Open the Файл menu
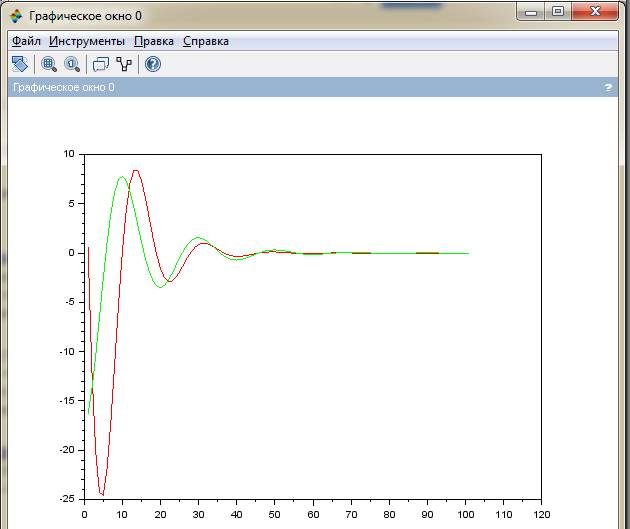The height and width of the screenshot is (529, 630). [26, 41]
